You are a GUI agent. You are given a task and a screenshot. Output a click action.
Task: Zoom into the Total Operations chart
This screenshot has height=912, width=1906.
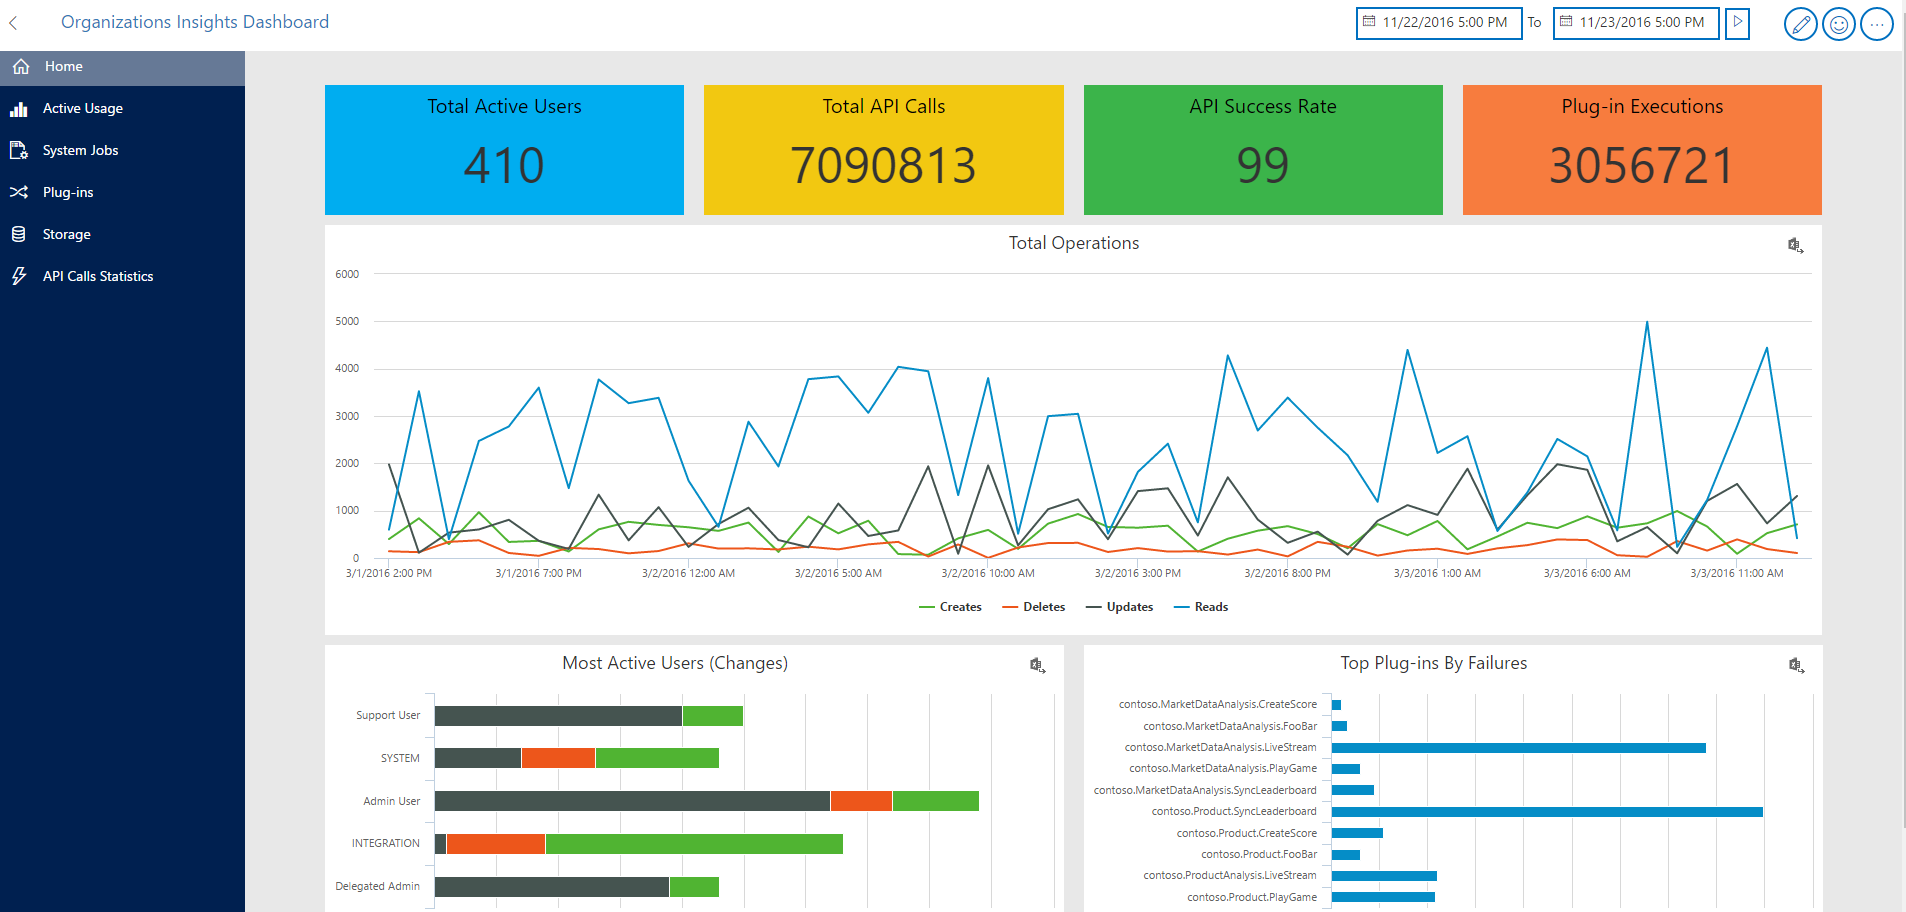tap(1795, 245)
